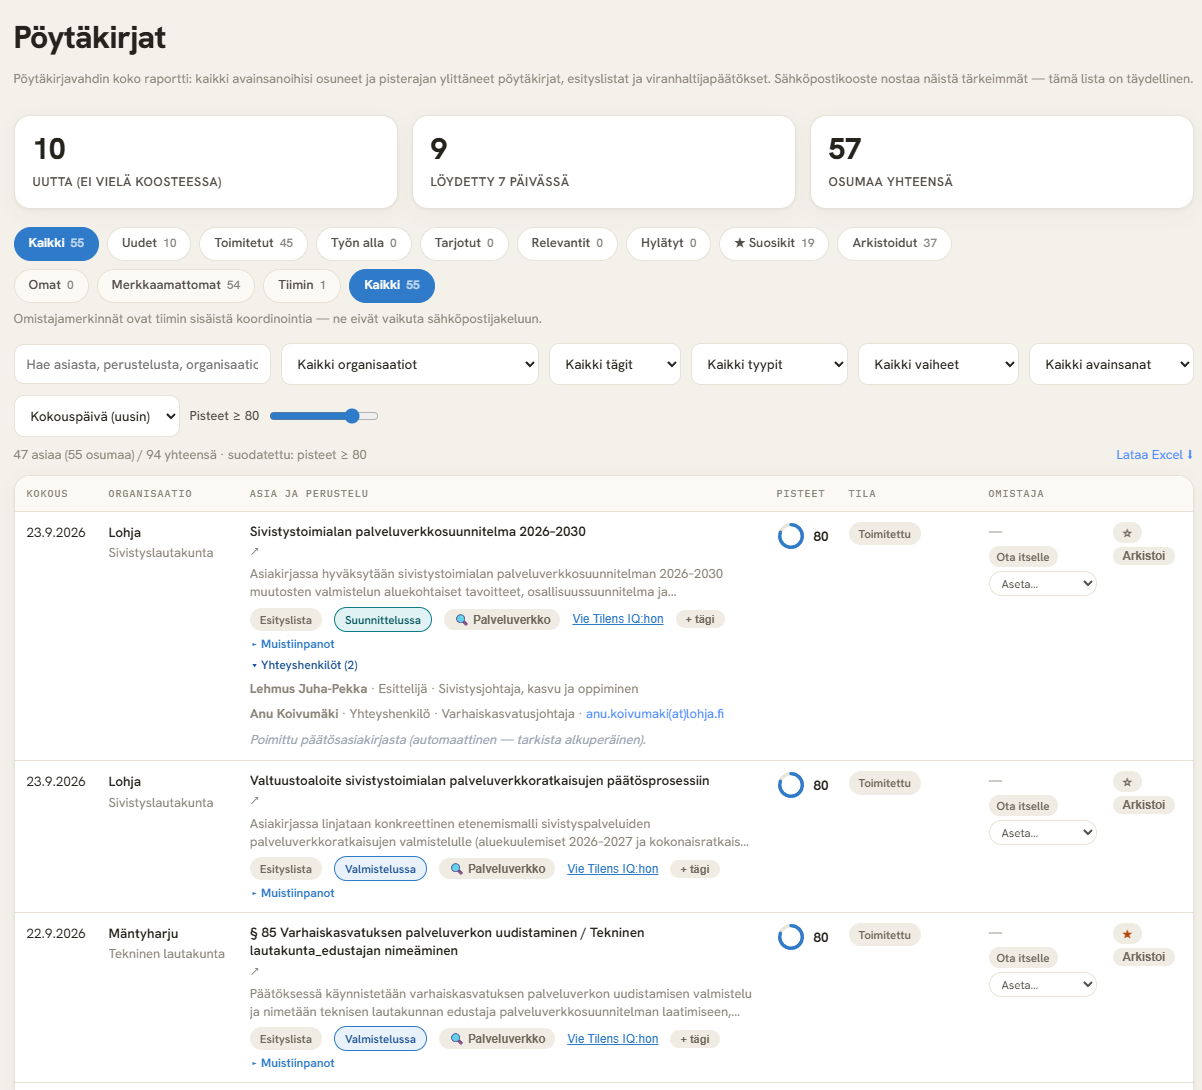Image resolution: width=1202 pixels, height=1090 pixels.
Task: Adjust the Pisteet ≥ 80 slider
Action: pos(324,416)
